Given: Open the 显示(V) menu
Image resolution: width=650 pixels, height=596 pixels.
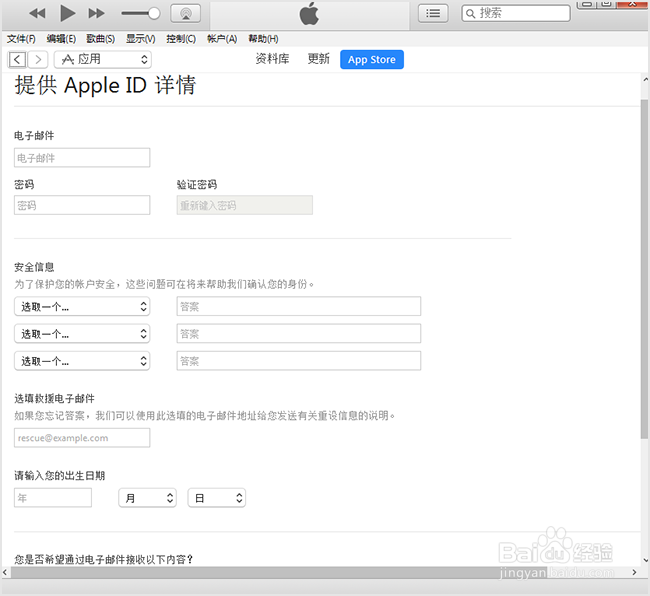Looking at the screenshot, I should point(141,39).
